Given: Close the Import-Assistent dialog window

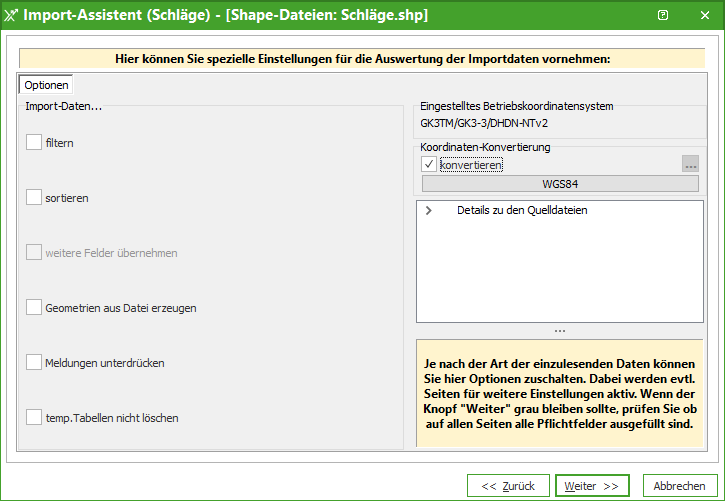Looking at the screenshot, I should pos(703,15).
